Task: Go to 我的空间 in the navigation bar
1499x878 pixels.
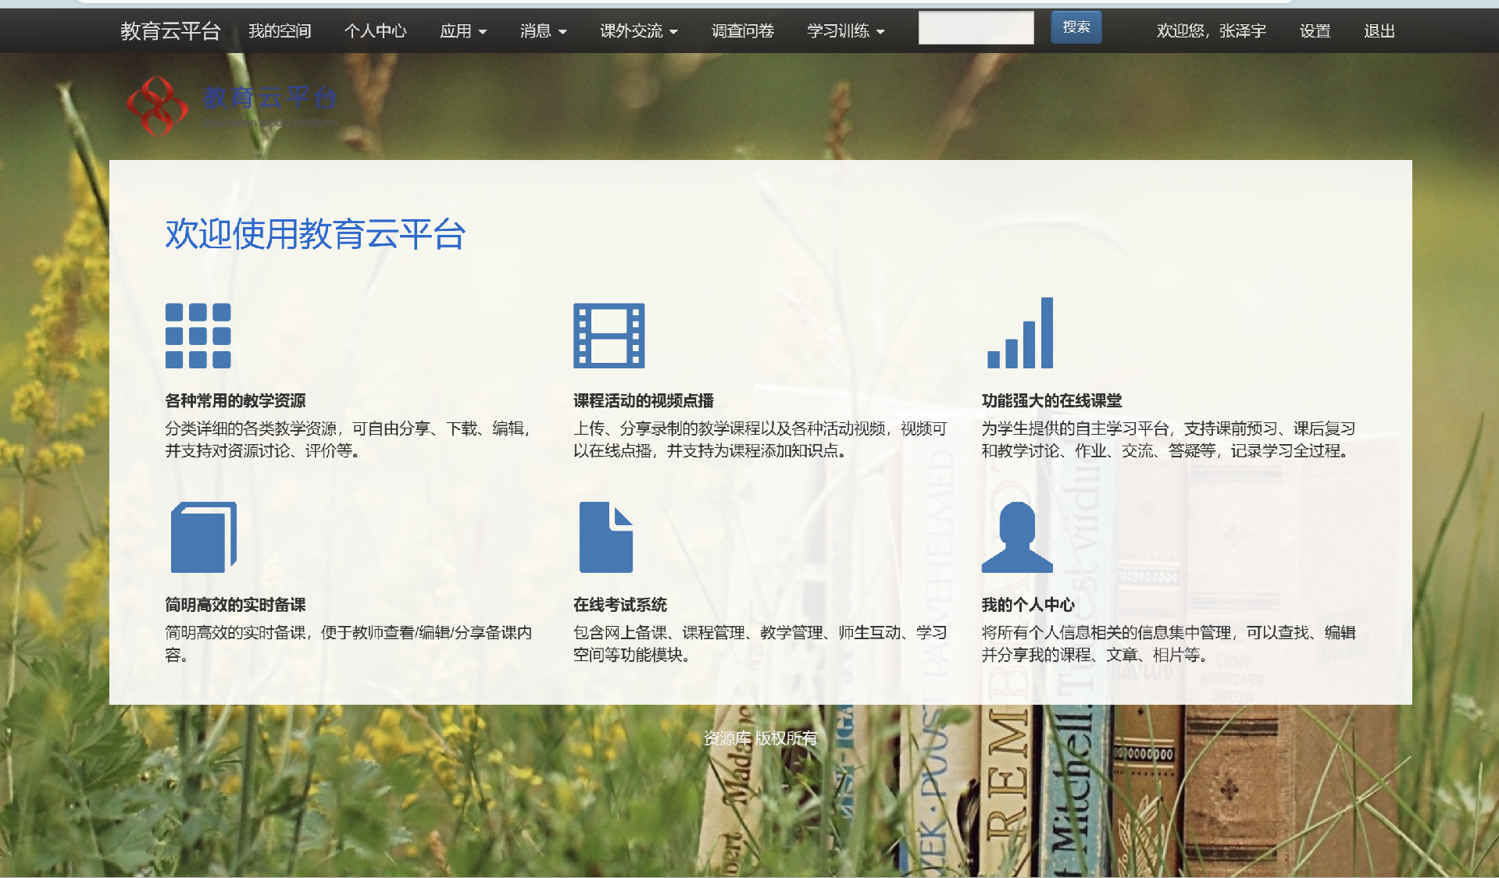Action: 280,31
